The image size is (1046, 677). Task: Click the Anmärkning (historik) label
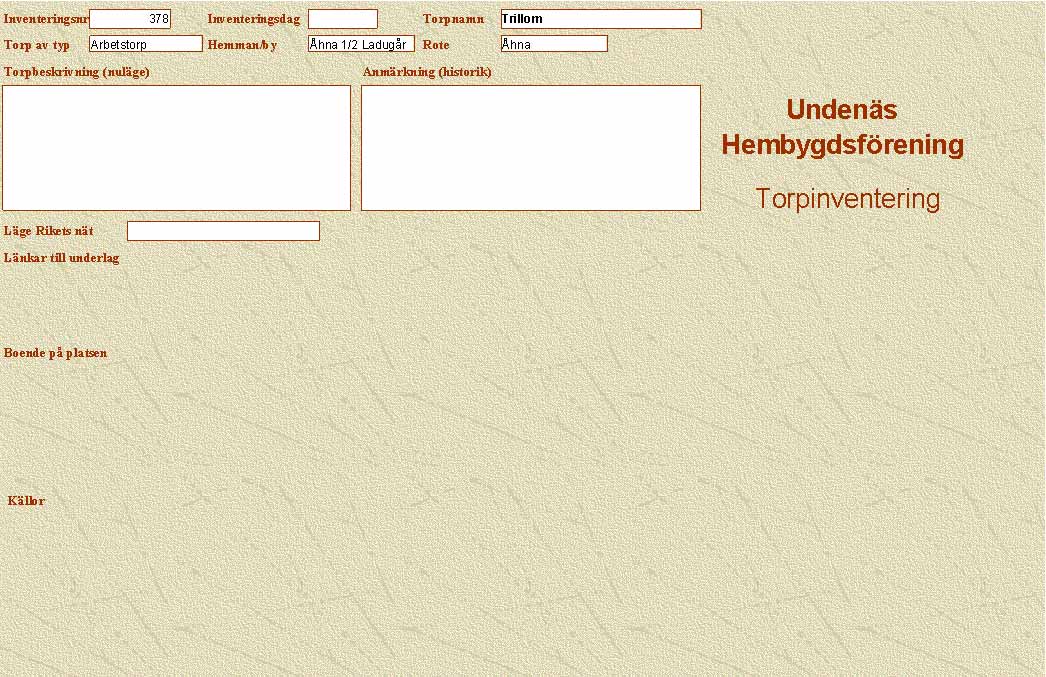click(x=427, y=72)
